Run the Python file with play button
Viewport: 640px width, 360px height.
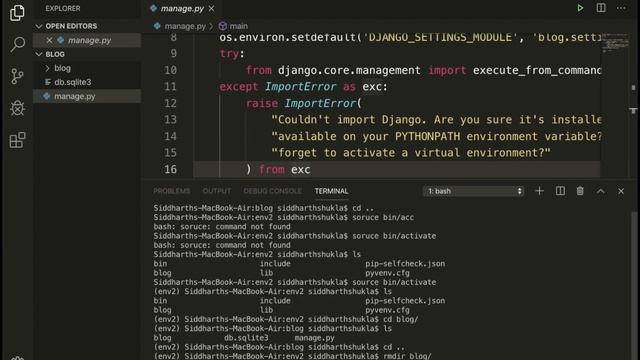click(580, 8)
